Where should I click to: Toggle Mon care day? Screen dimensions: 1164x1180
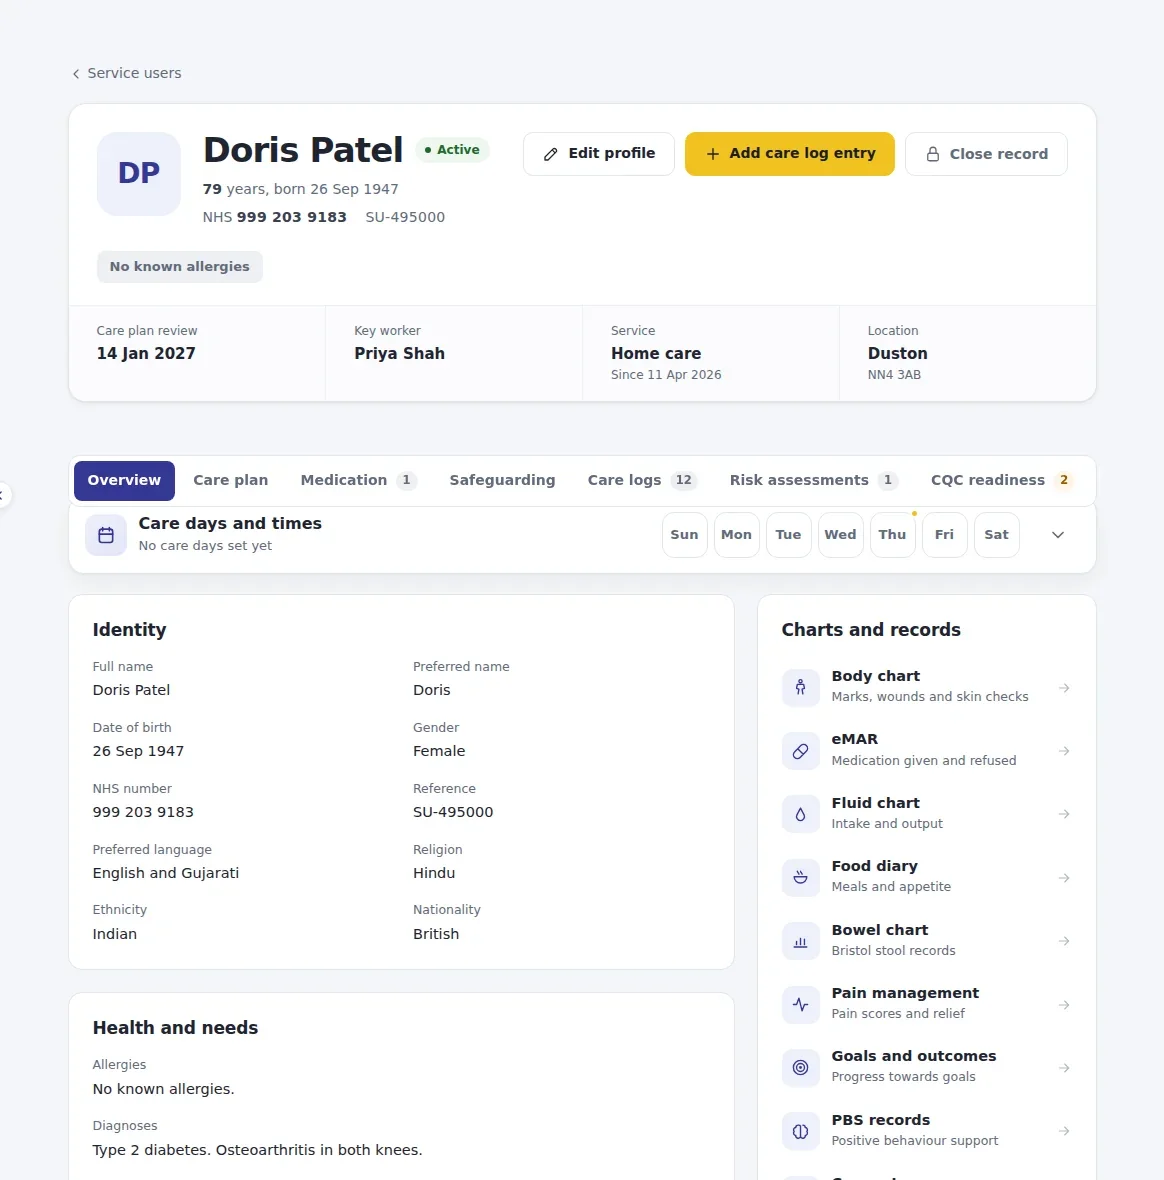[737, 535]
